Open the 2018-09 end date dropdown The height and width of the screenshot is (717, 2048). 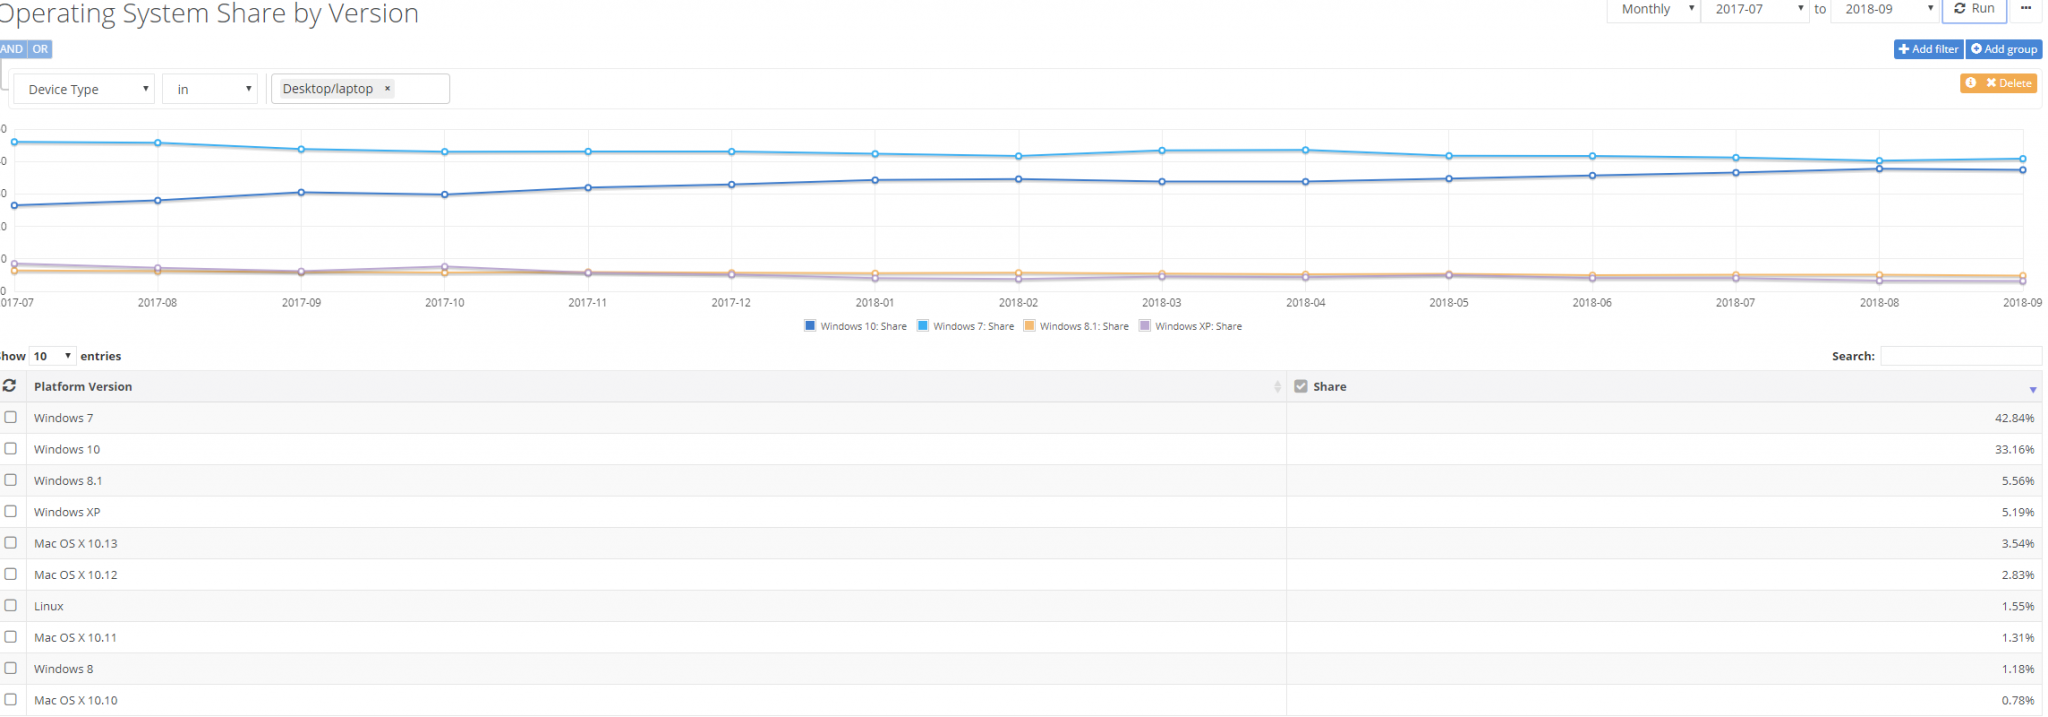tap(1885, 9)
